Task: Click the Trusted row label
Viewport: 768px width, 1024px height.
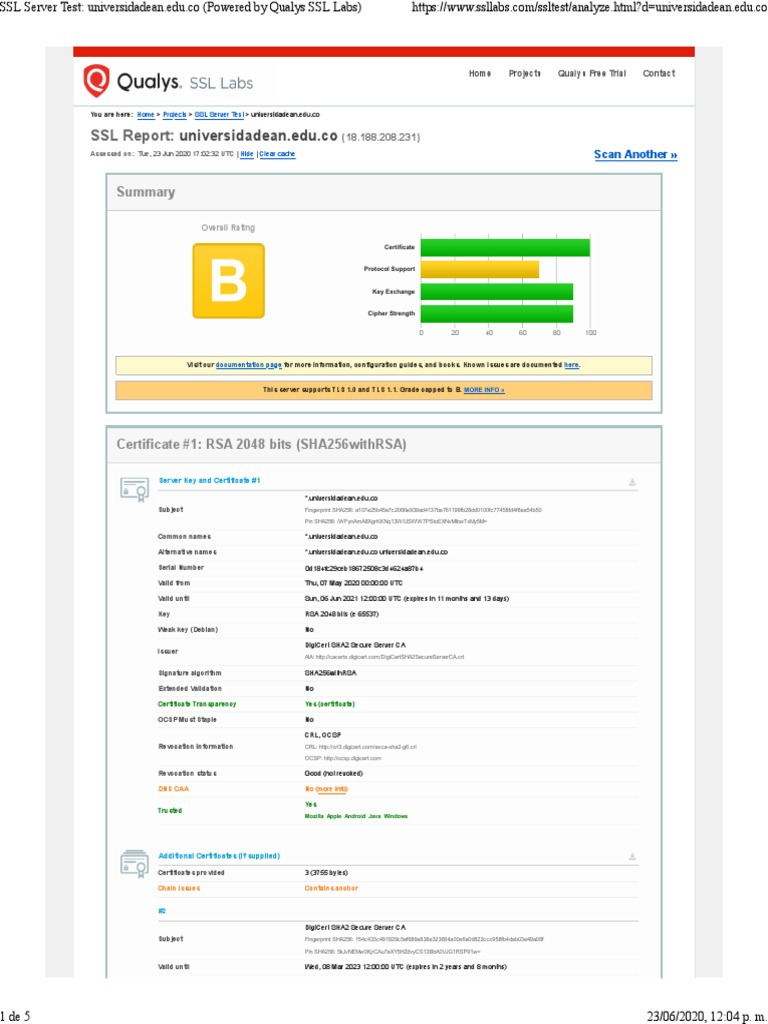Action: (170, 810)
